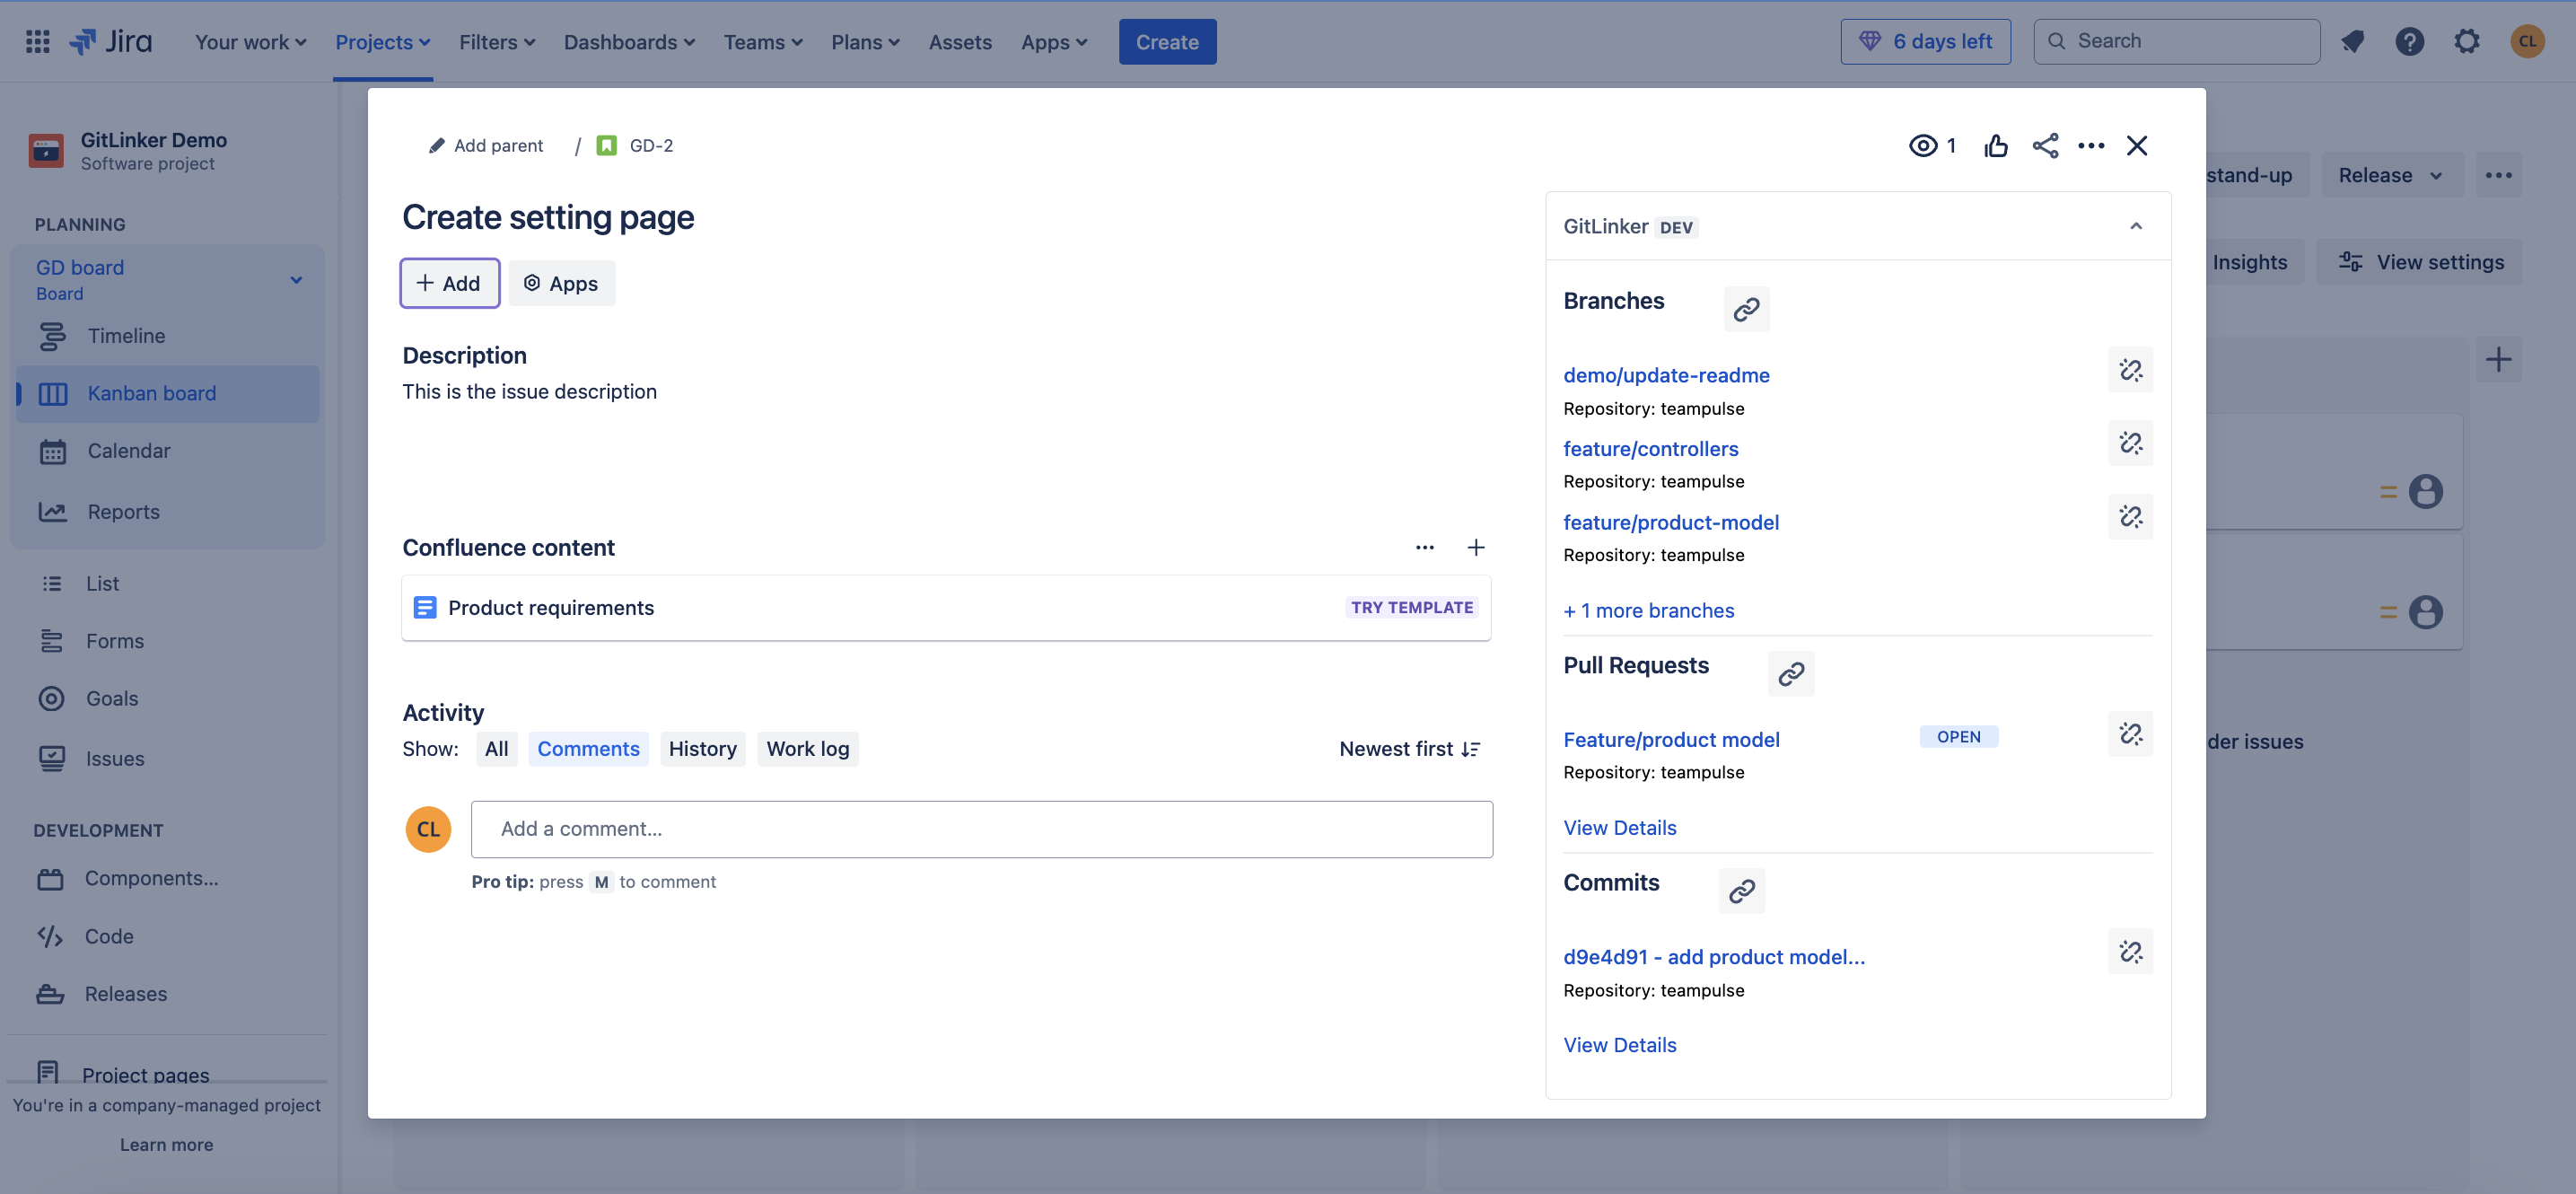Open the Calendar view icon
The width and height of the screenshot is (2576, 1194).
pyautogui.click(x=52, y=451)
